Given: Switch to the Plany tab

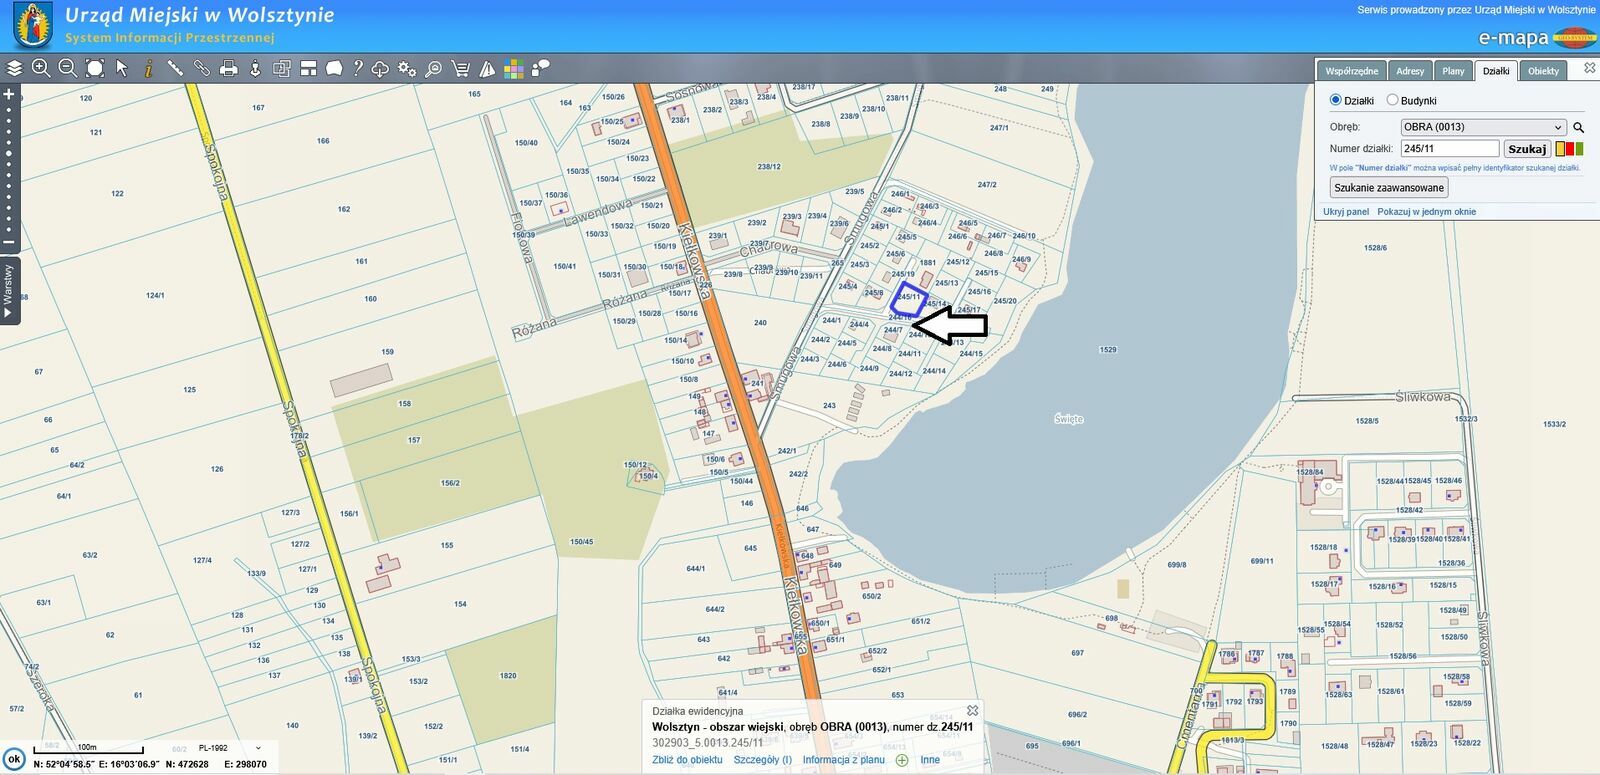Looking at the screenshot, I should 1453,71.
